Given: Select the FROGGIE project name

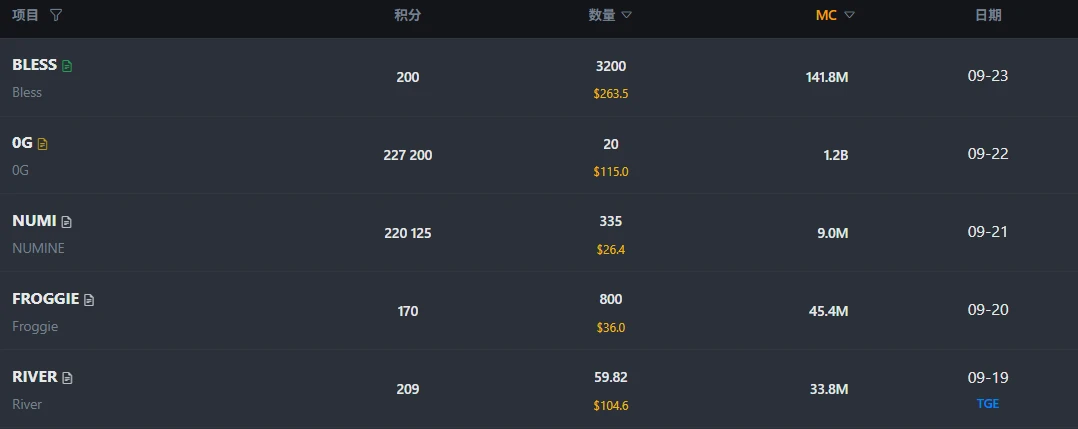Looking at the screenshot, I should pyautogui.click(x=45, y=299).
